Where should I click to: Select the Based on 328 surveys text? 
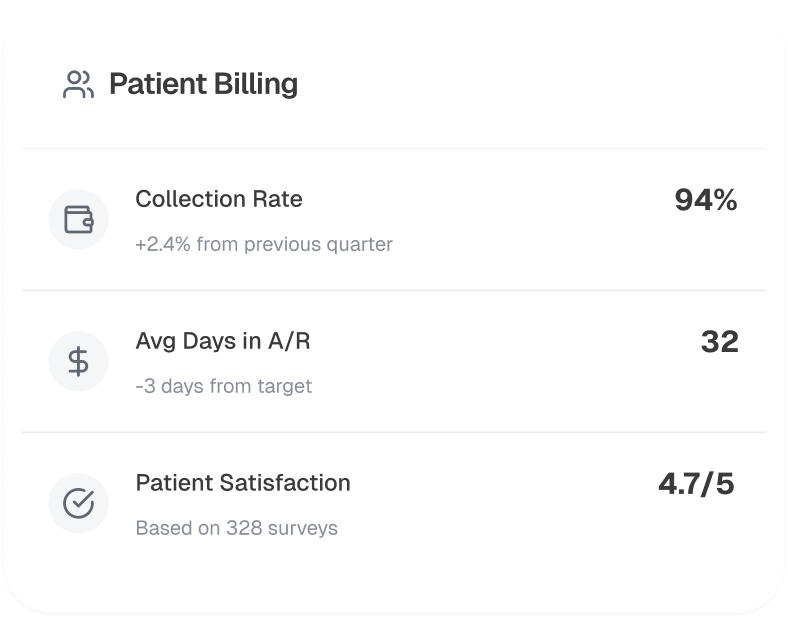[237, 528]
